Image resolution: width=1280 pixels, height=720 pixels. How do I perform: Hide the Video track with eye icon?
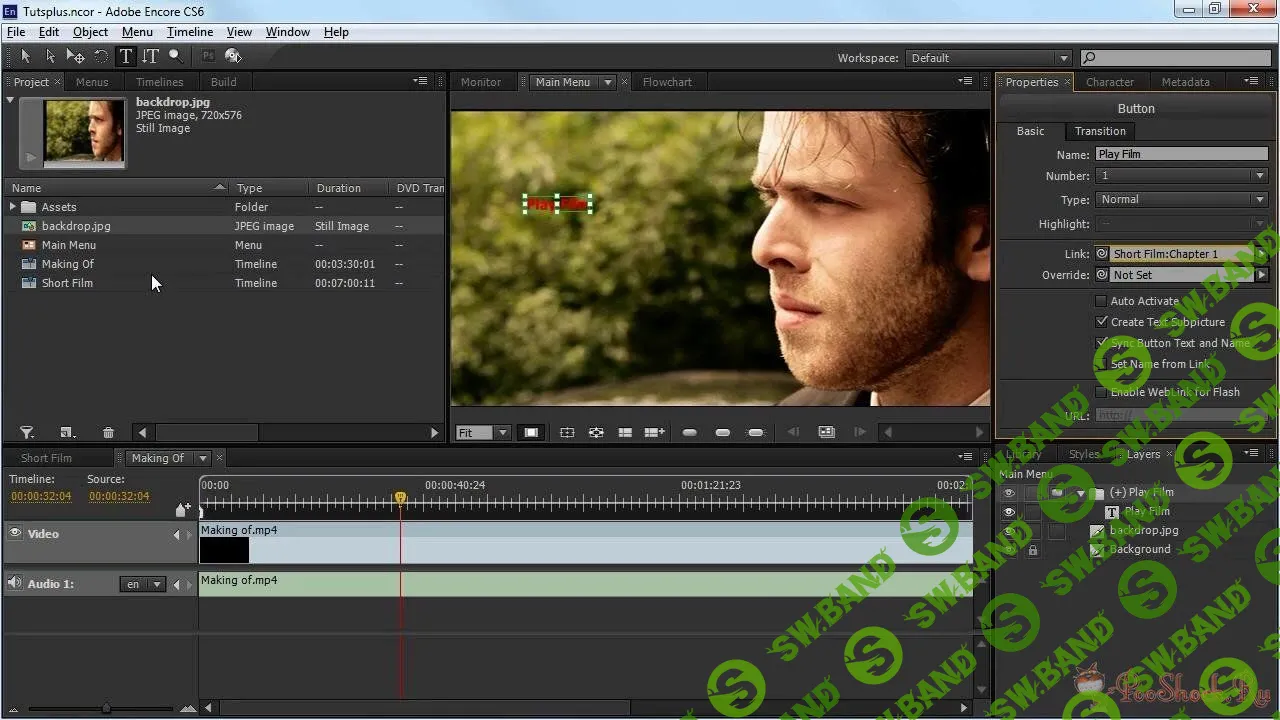click(x=15, y=534)
